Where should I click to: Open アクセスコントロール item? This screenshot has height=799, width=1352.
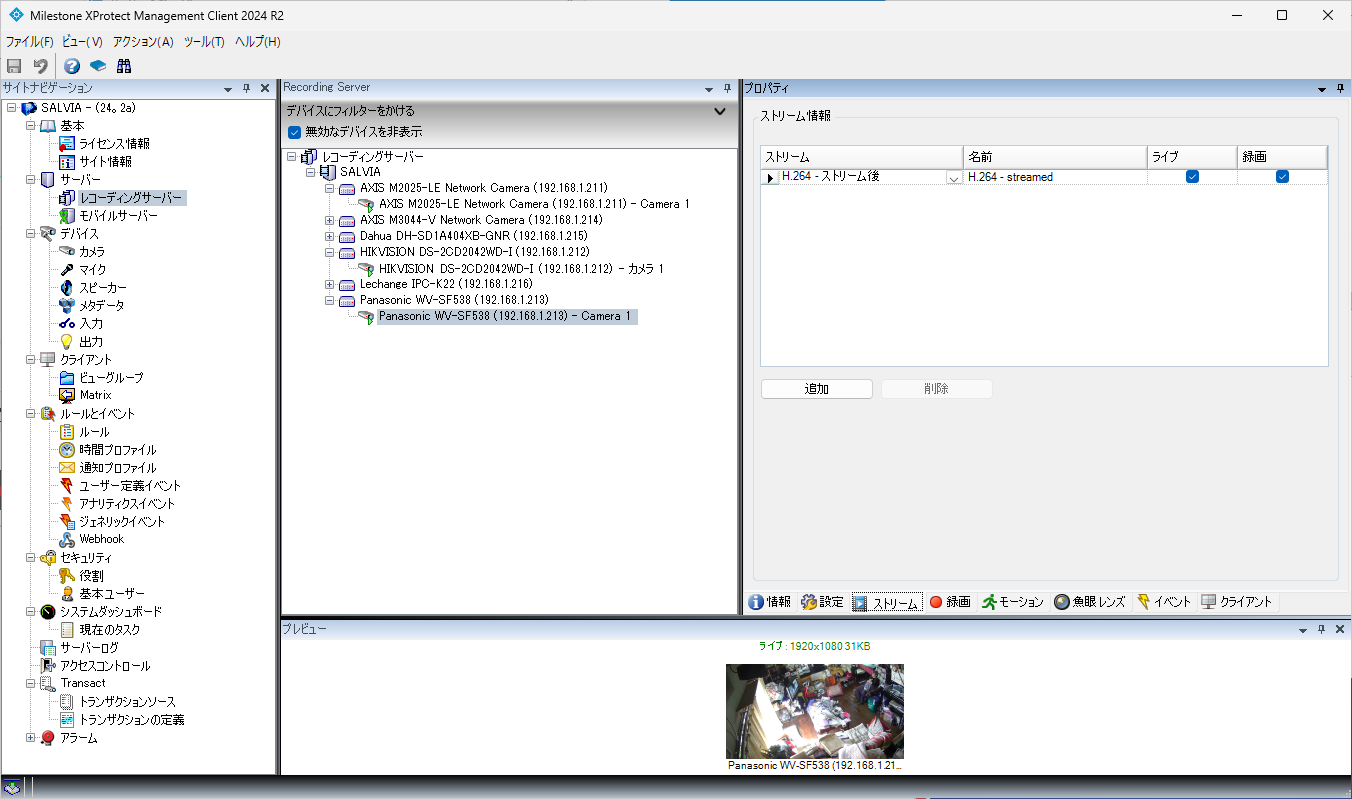point(105,666)
